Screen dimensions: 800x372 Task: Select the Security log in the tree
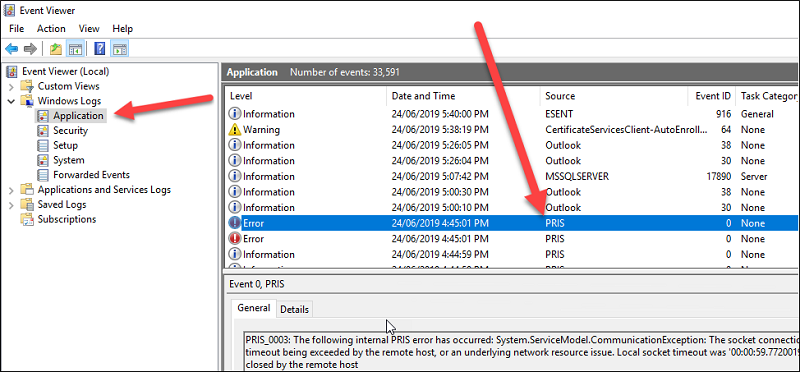(70, 131)
